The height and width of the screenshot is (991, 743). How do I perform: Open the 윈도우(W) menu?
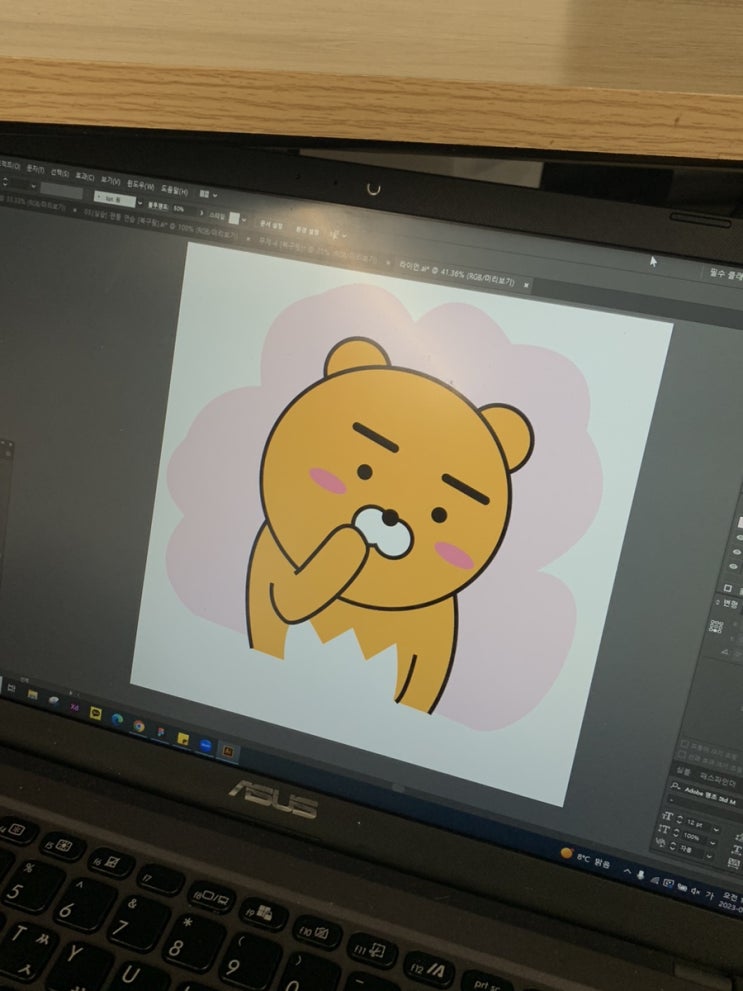[140, 185]
